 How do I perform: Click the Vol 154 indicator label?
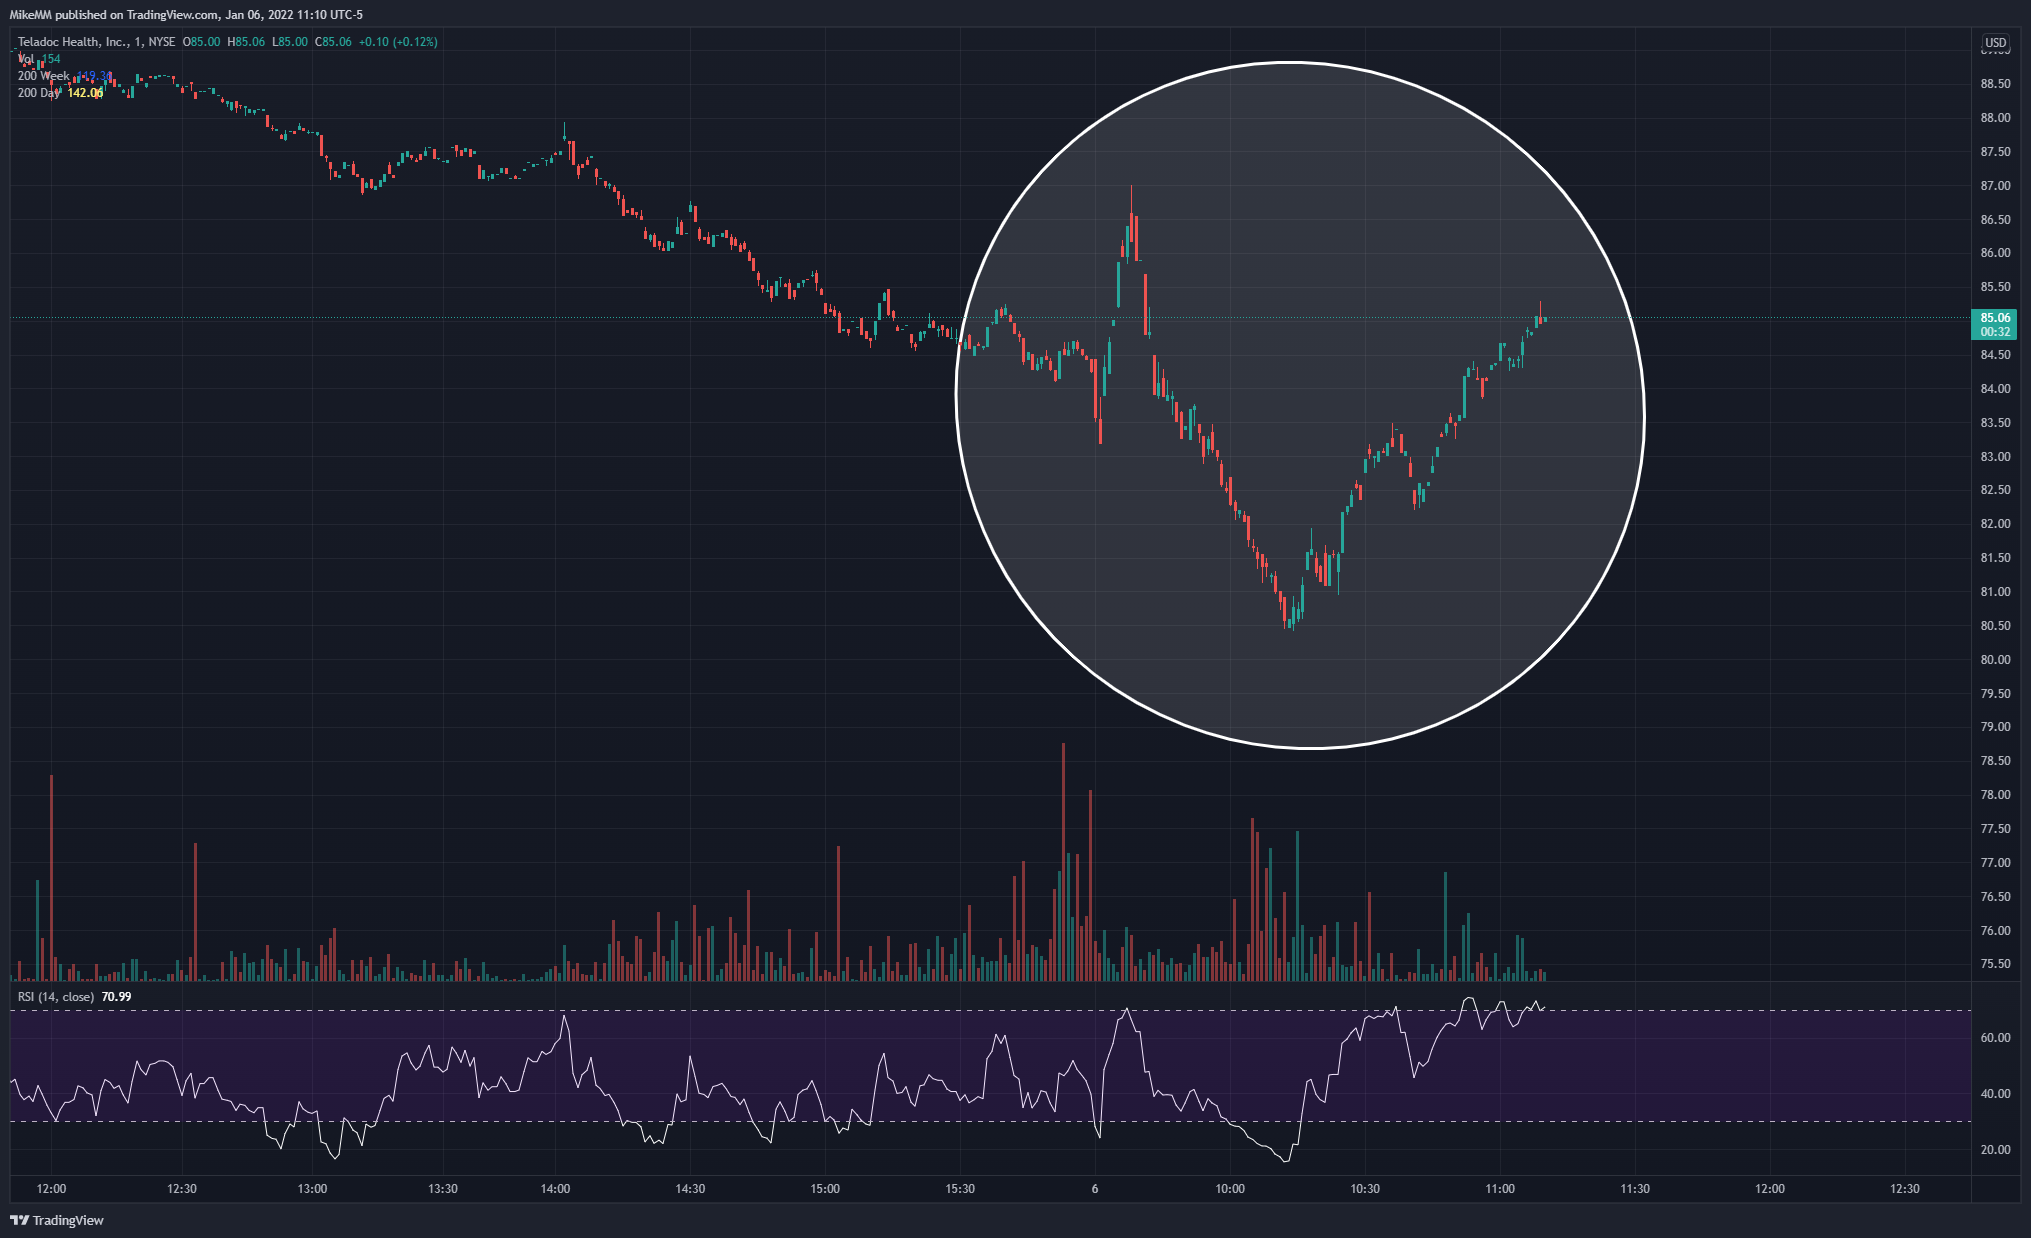pyautogui.click(x=39, y=59)
